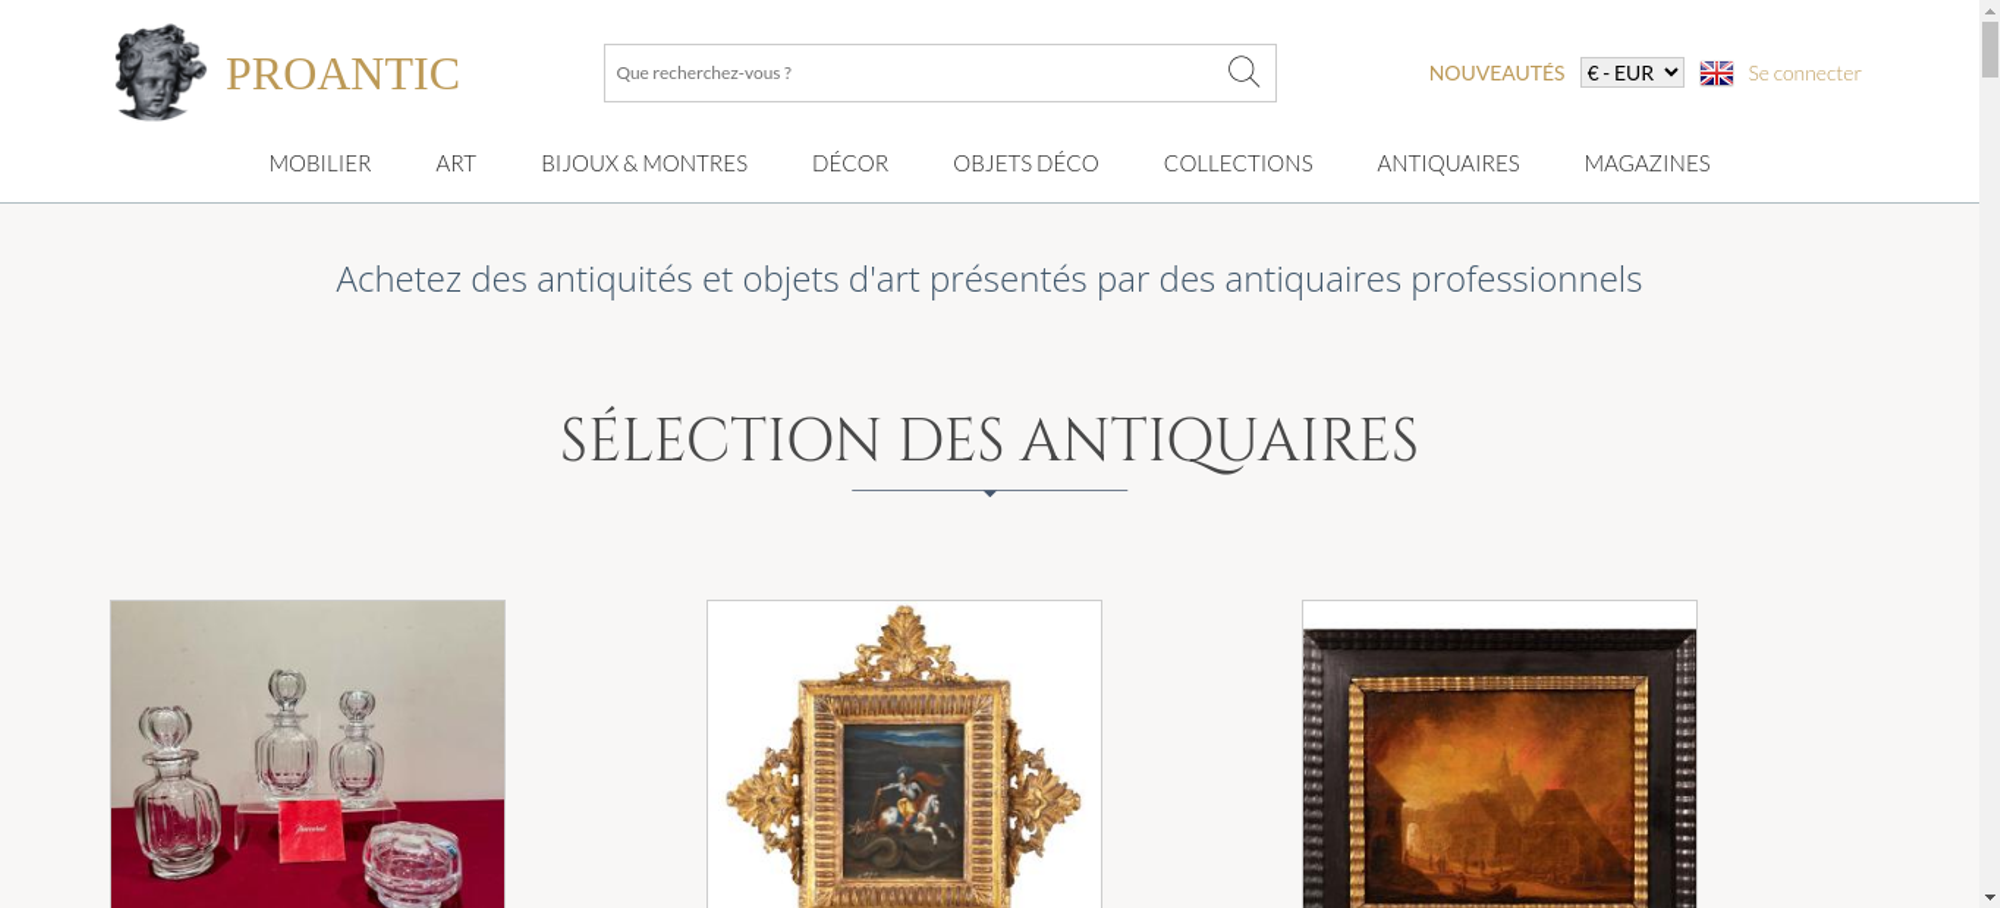
Task: Click the Proantic cherub head logo
Action: pyautogui.click(x=160, y=72)
